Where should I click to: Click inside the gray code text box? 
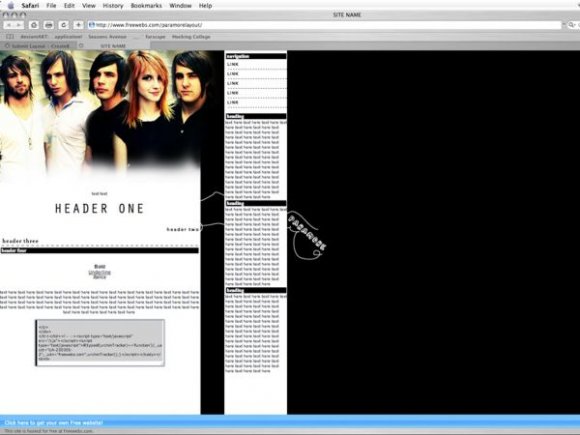[100, 343]
